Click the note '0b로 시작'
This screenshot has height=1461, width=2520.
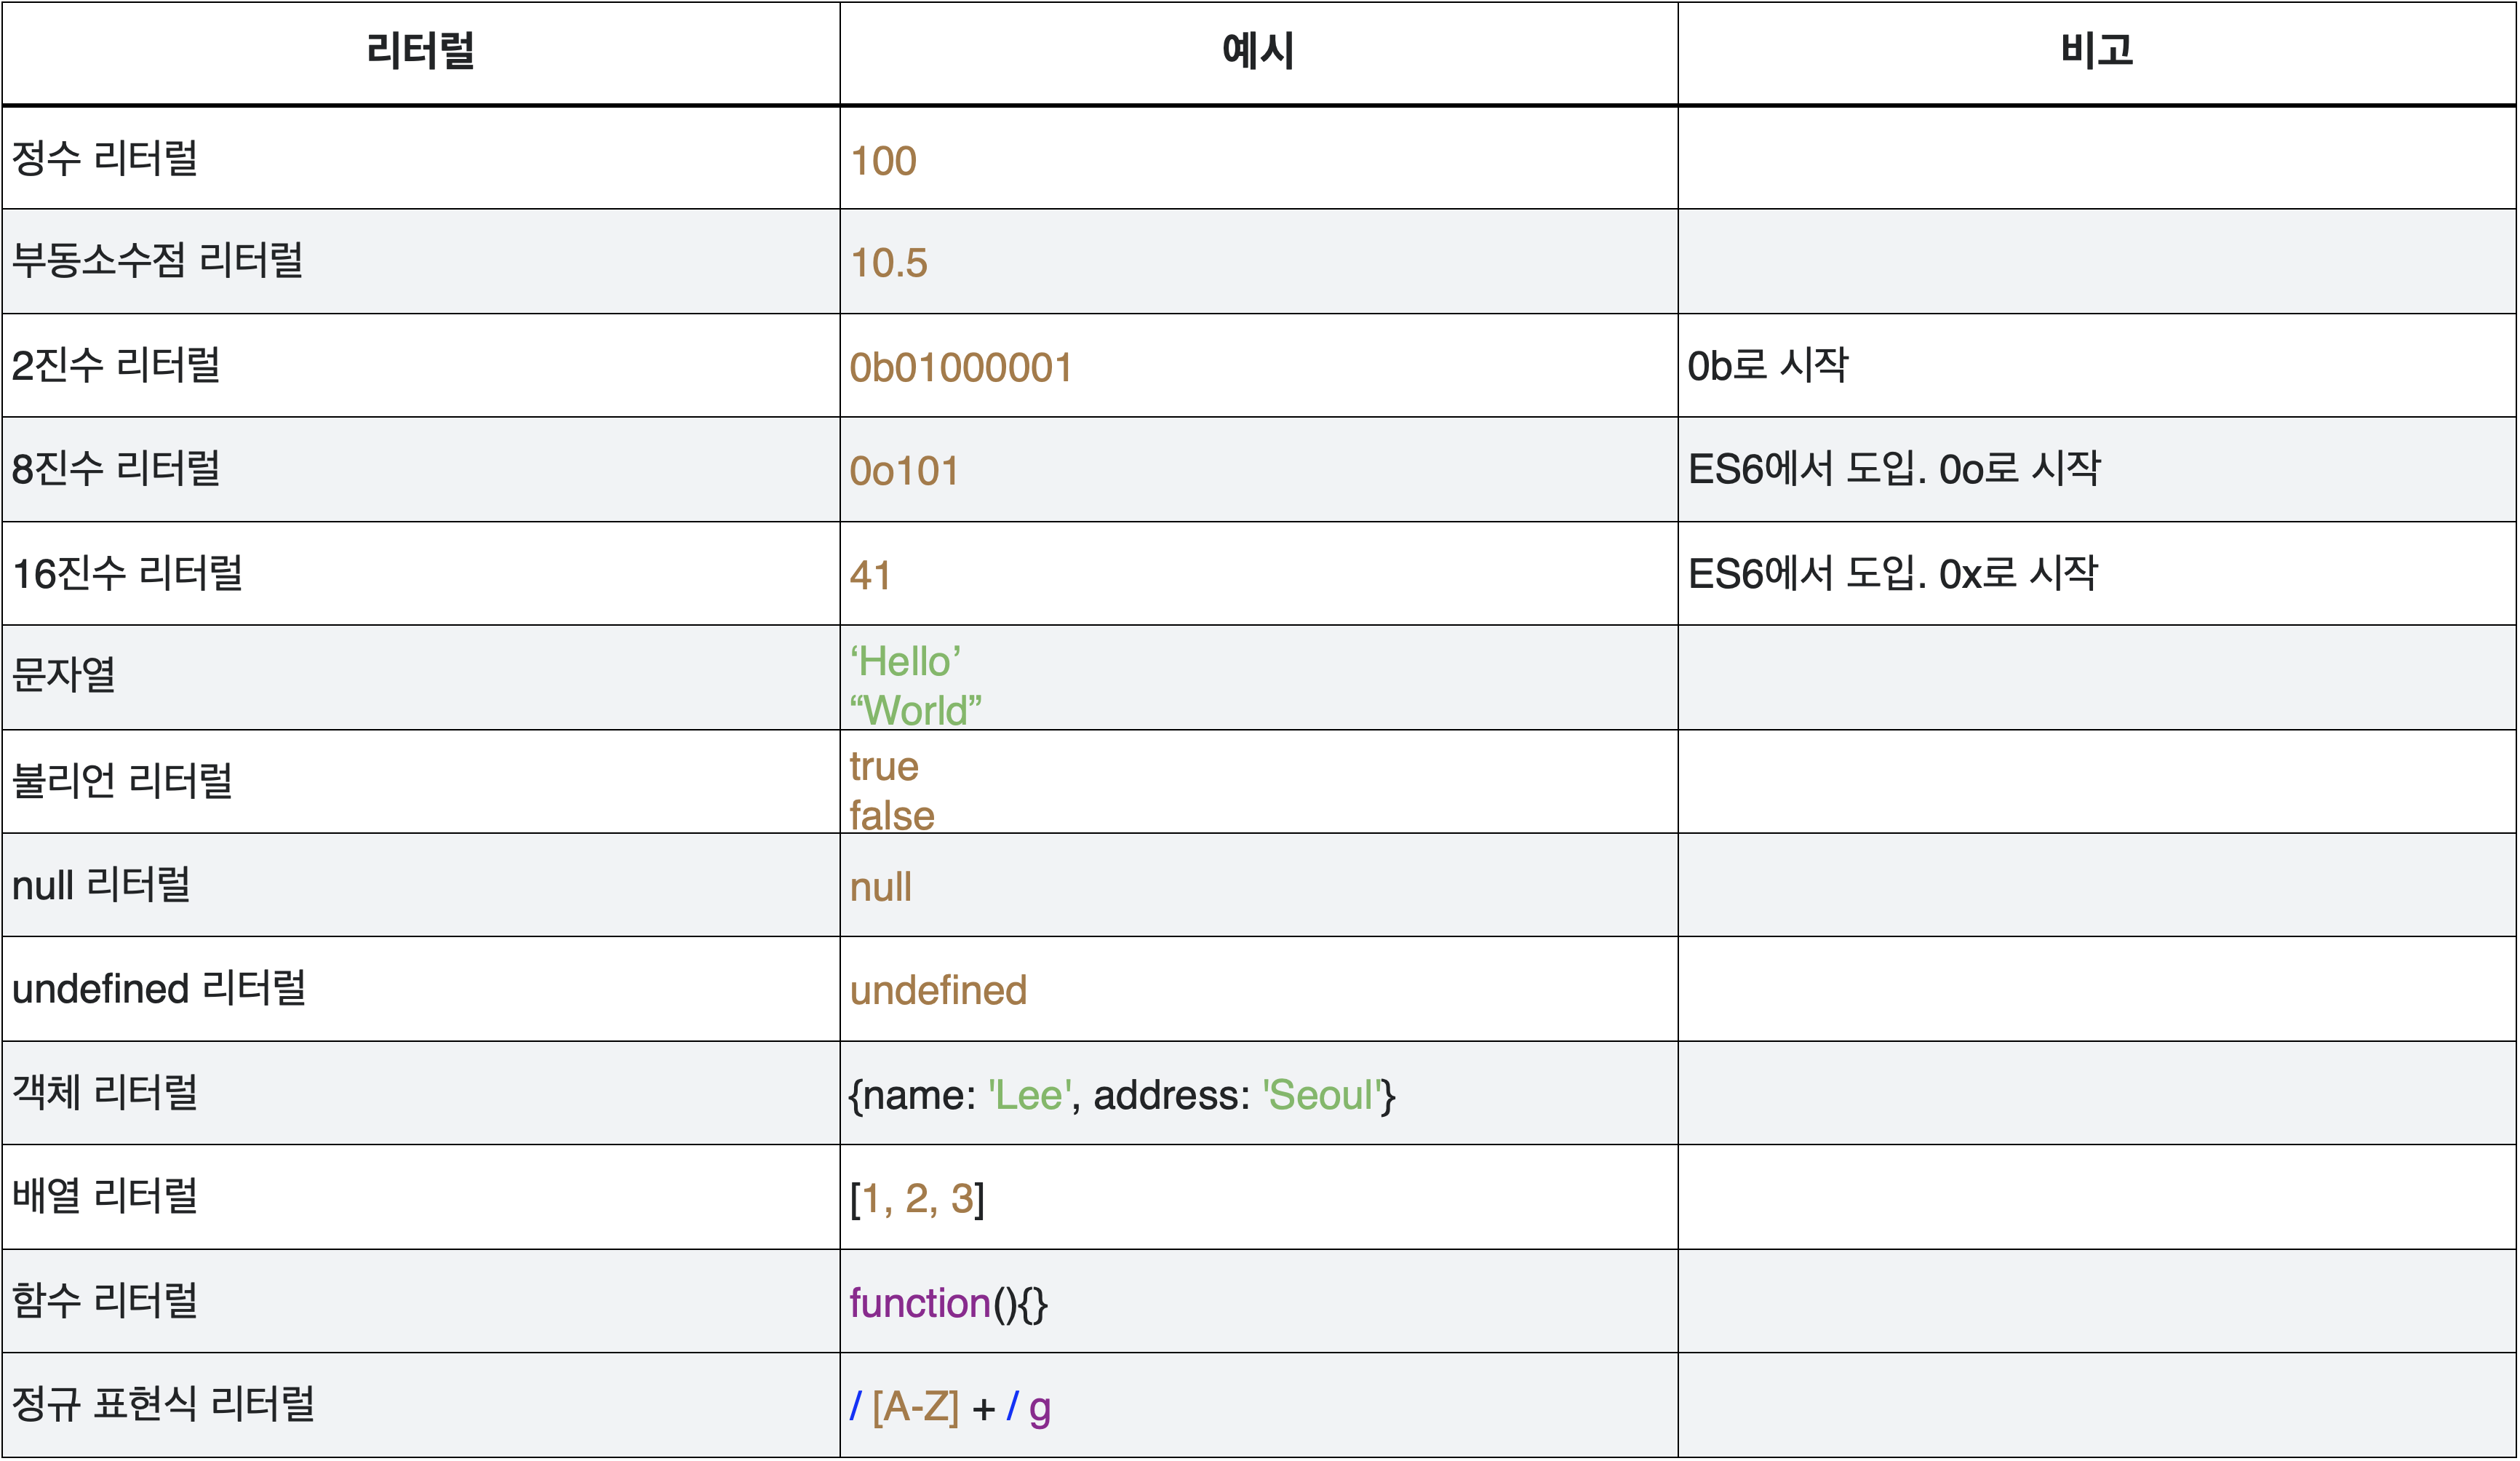coord(1768,365)
